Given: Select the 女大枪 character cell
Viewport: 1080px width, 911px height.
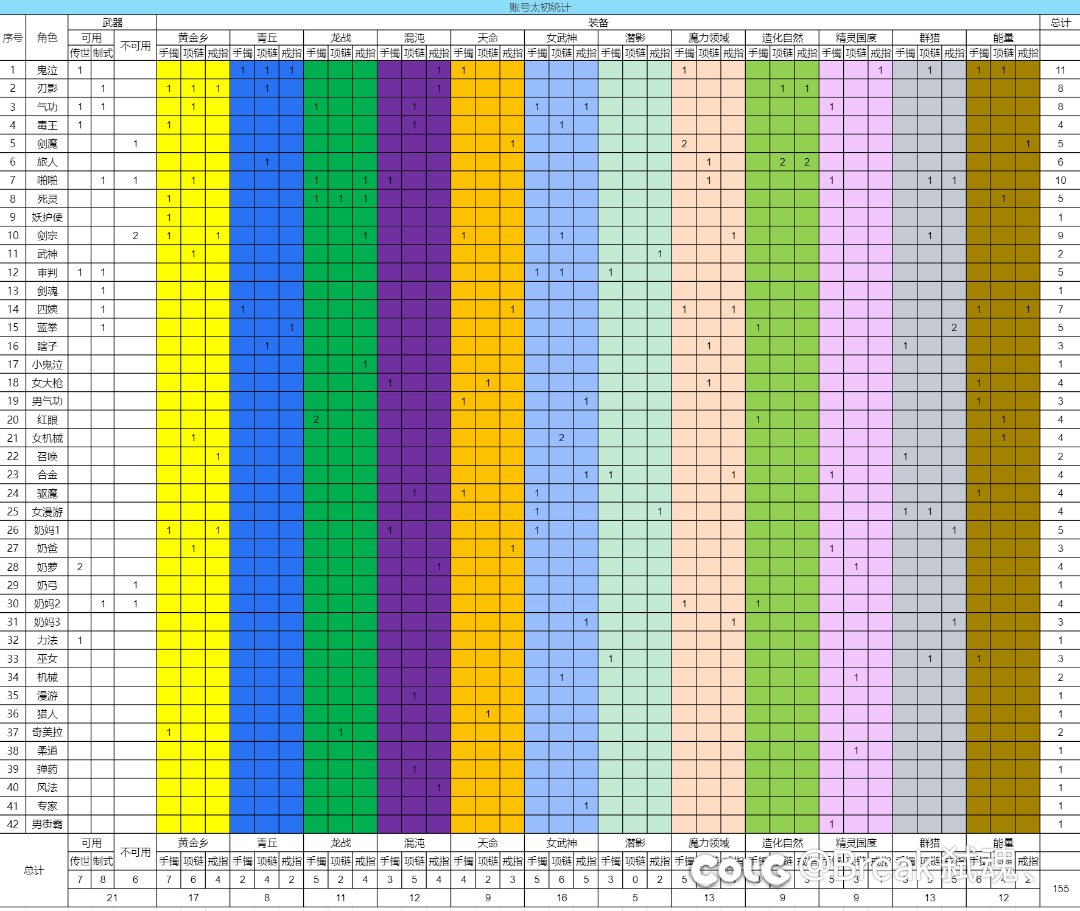Looking at the screenshot, I should coord(47,383).
